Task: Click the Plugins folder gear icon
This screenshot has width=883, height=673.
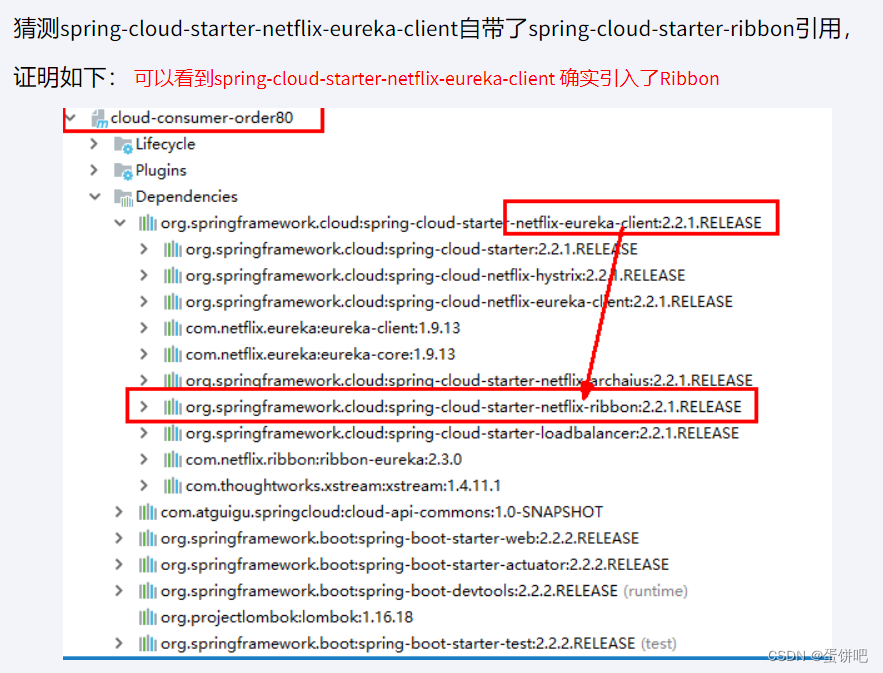Action: click(x=123, y=171)
